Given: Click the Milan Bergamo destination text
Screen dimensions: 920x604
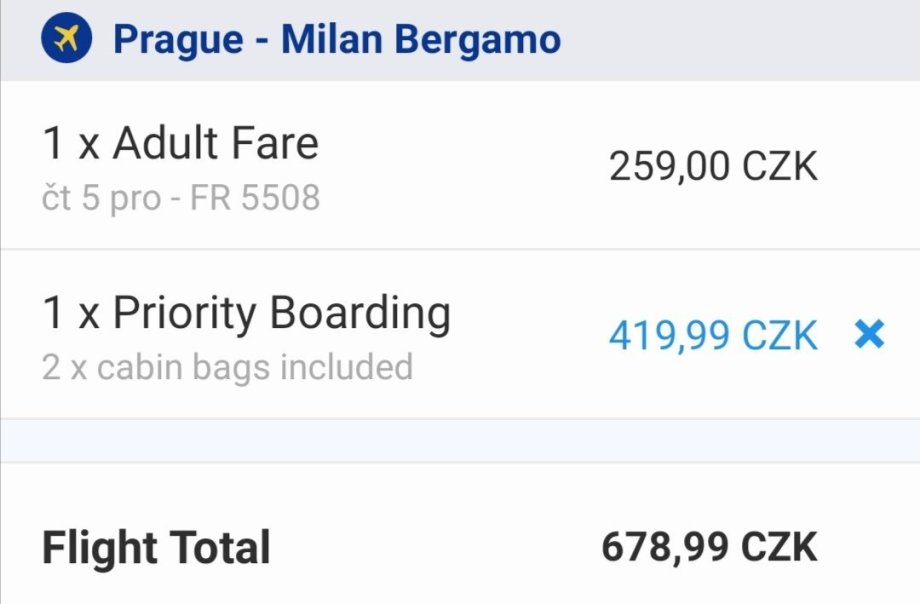Looking at the screenshot, I should pyautogui.click(x=420, y=40).
